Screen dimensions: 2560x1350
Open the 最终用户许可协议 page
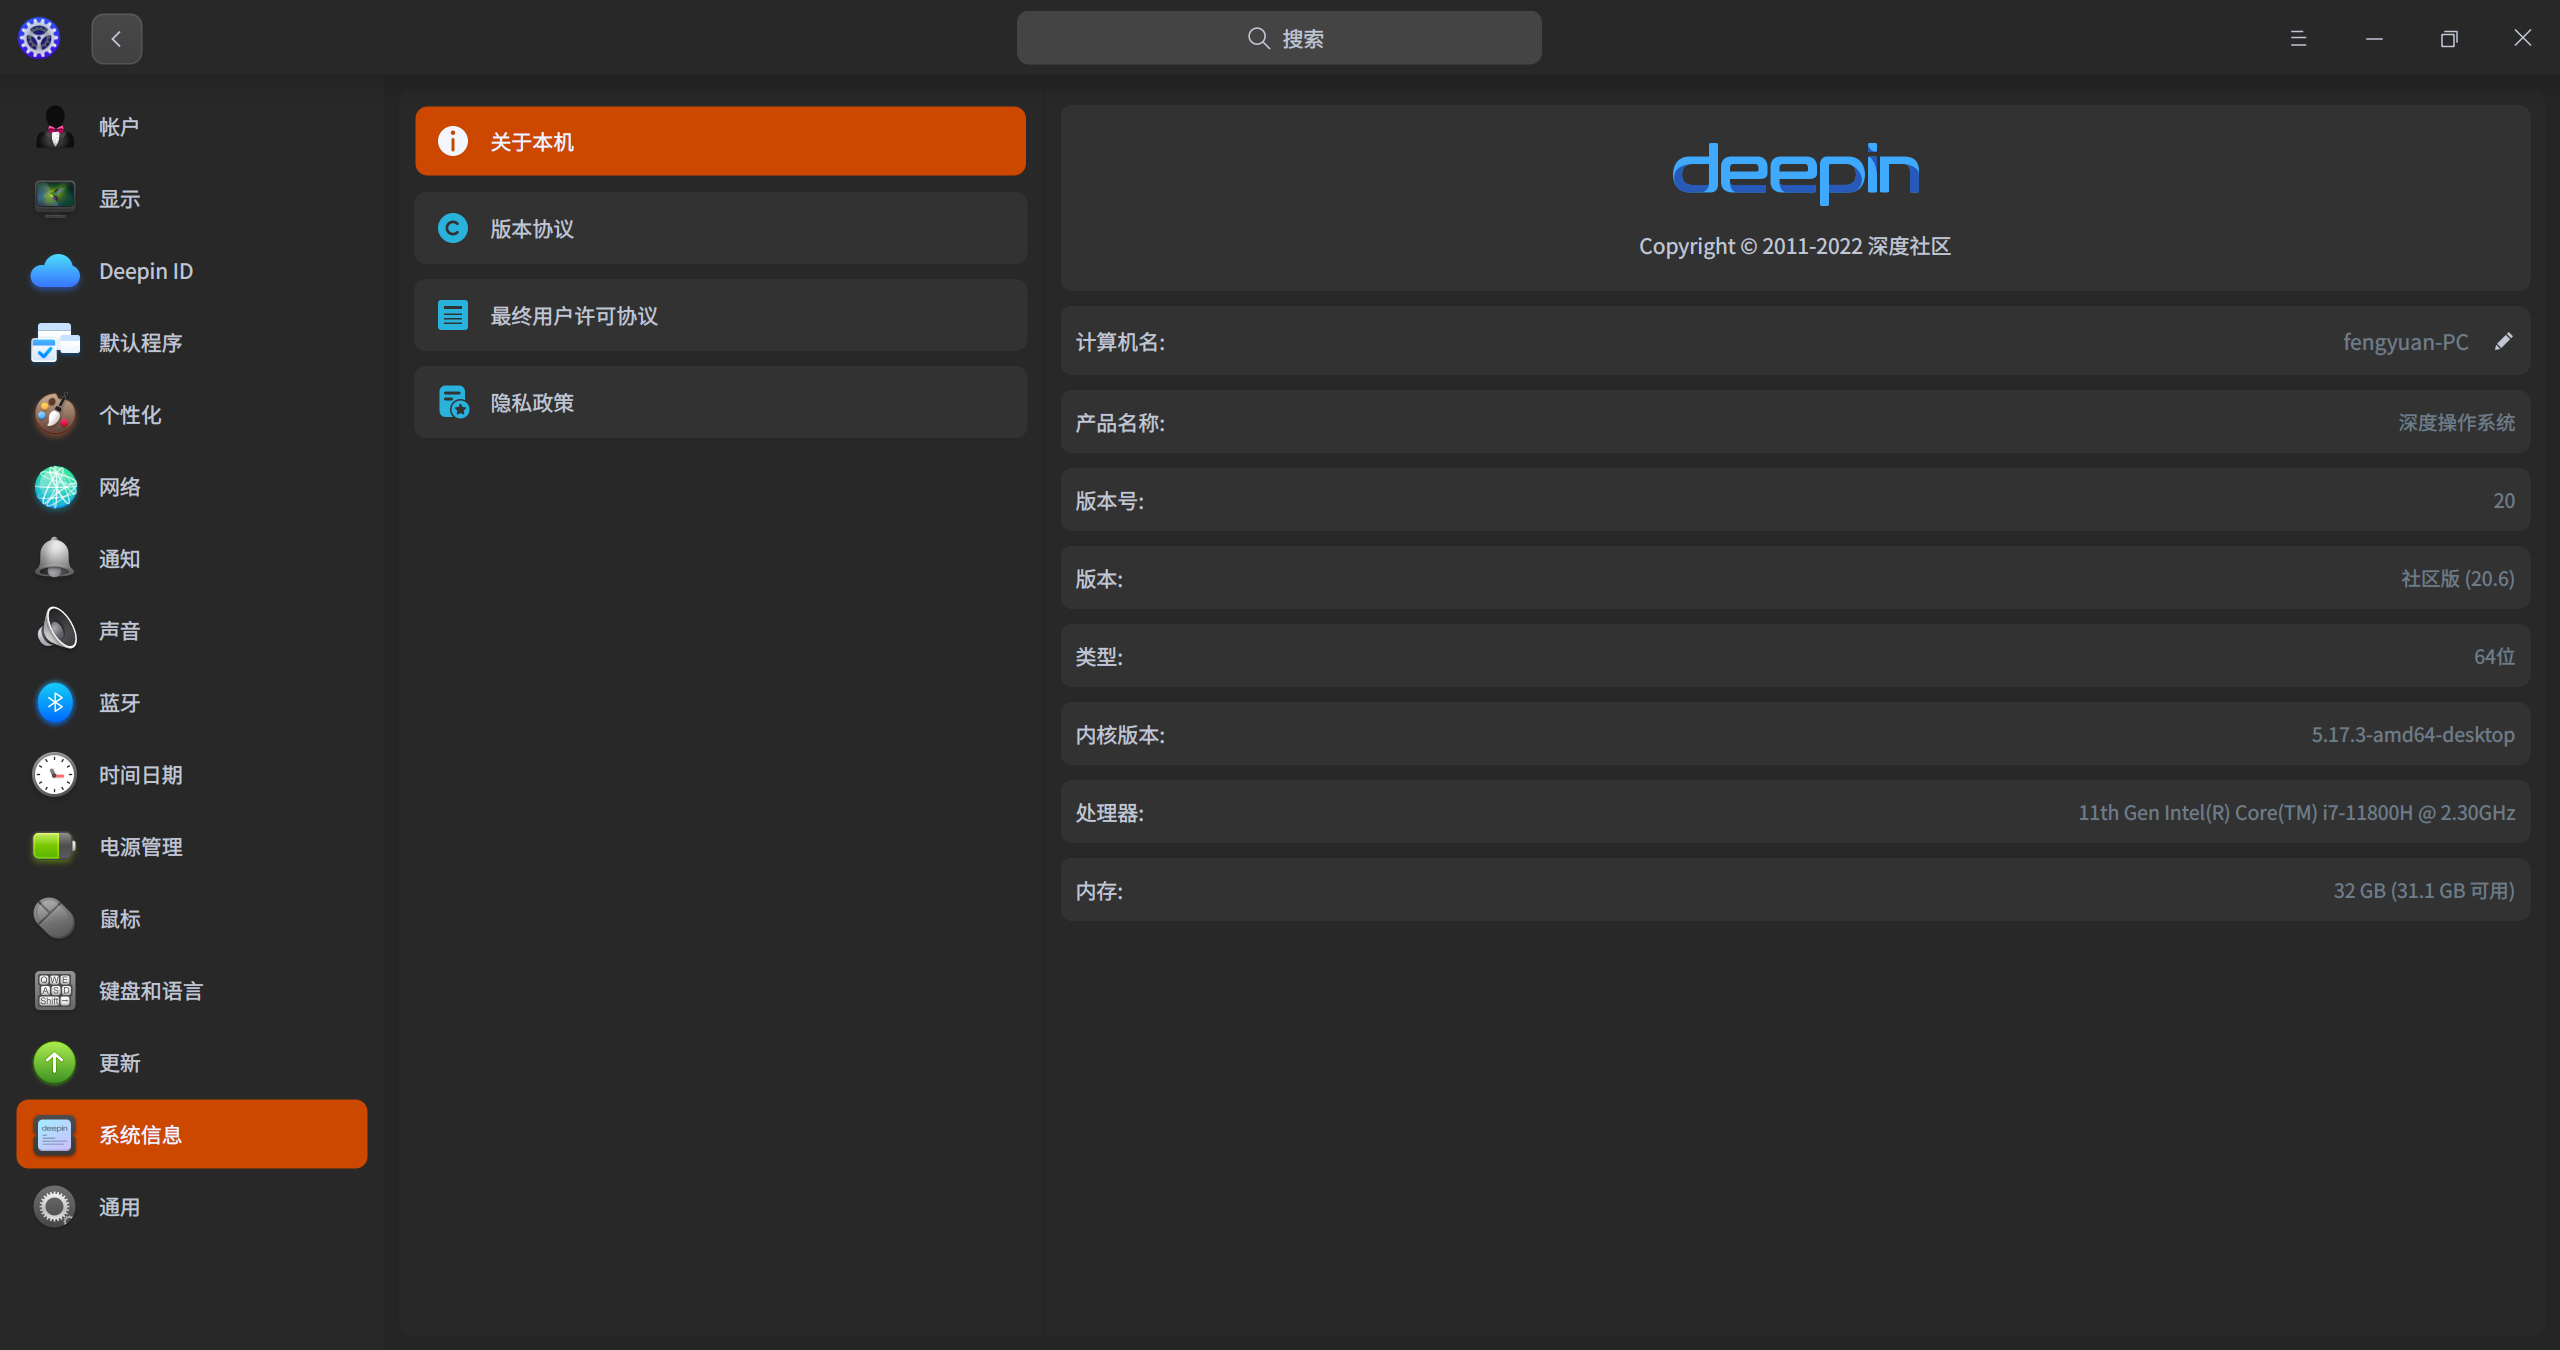click(720, 316)
